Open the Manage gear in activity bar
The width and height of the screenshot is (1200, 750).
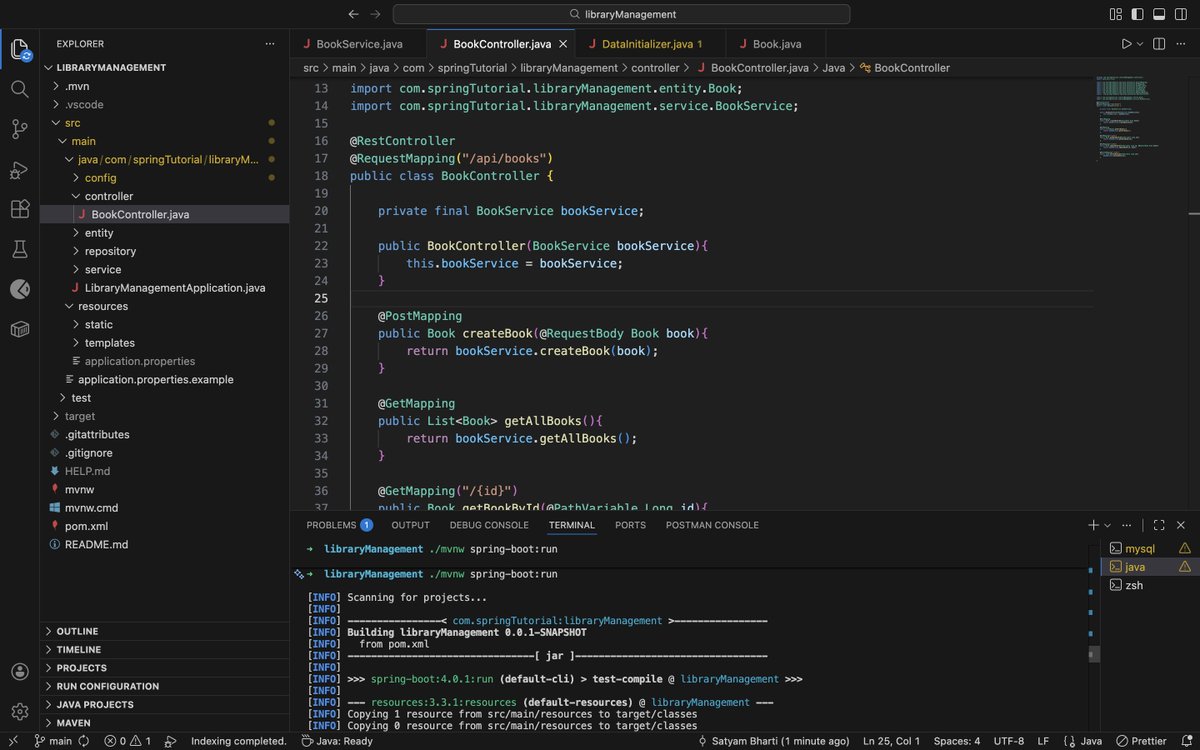coord(20,711)
